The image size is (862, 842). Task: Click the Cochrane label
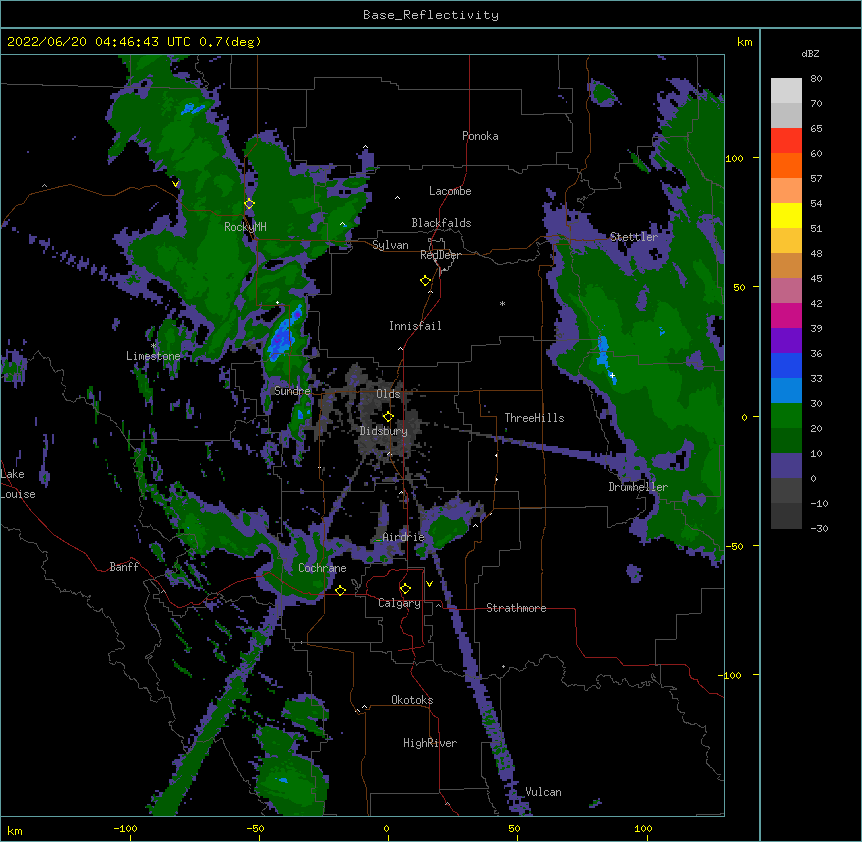click(x=322, y=568)
